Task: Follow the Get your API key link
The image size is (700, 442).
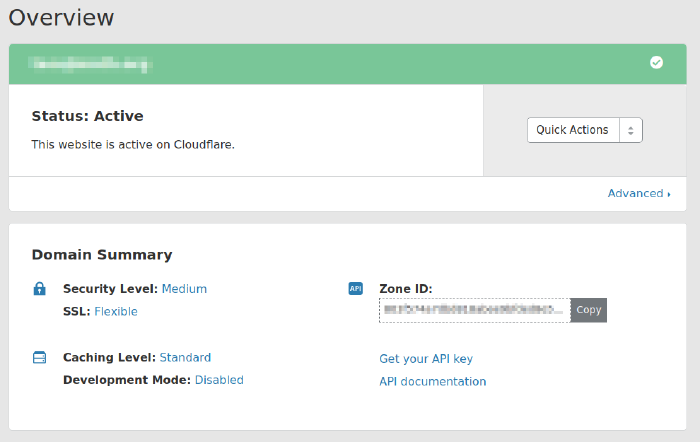Action: [x=426, y=359]
